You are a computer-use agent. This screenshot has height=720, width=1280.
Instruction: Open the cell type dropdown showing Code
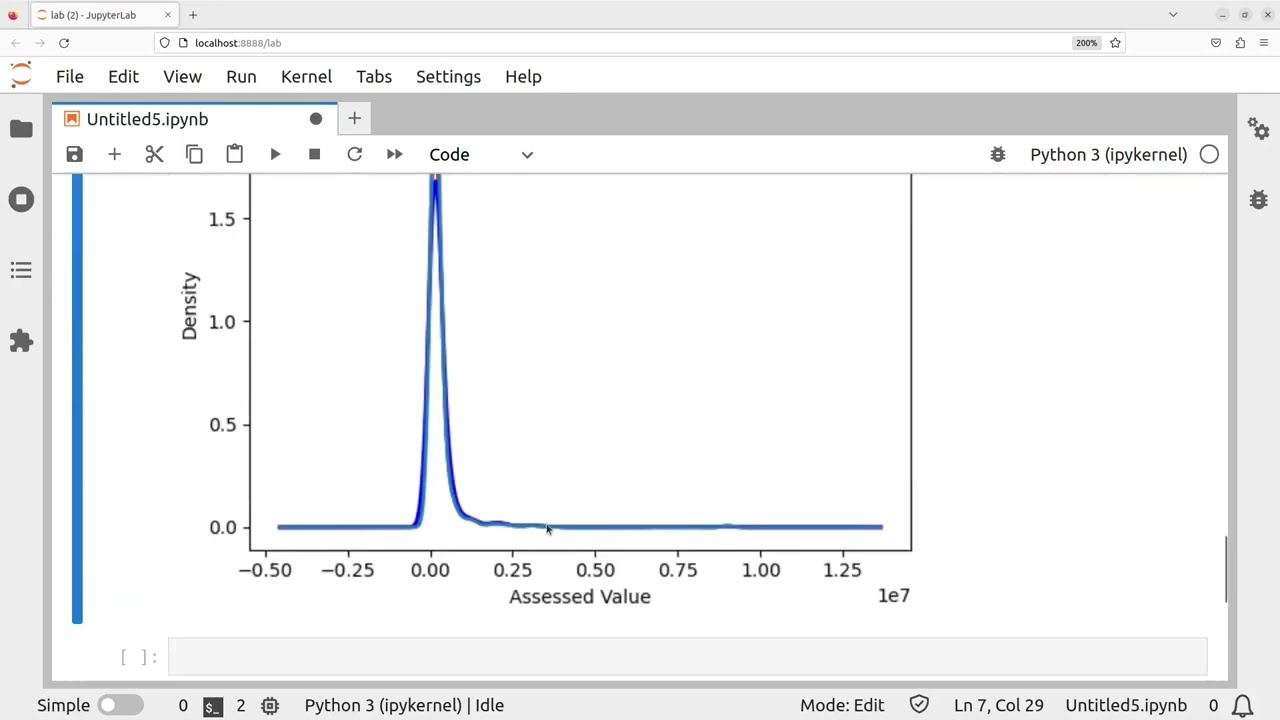[x=481, y=155]
